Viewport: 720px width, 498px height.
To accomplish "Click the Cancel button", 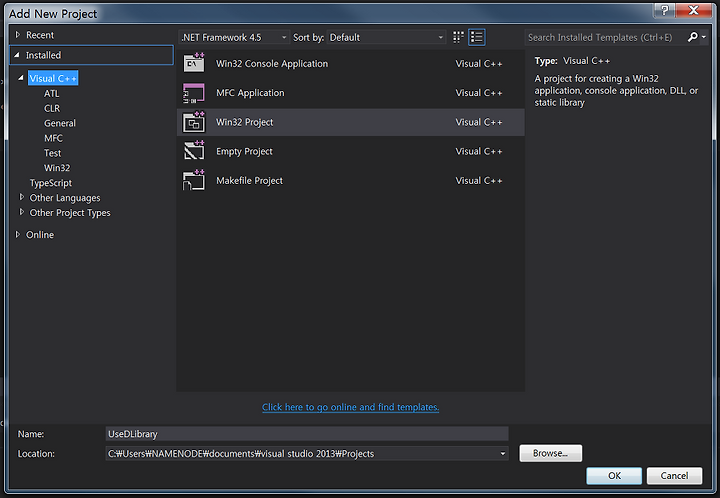I will [x=674, y=476].
